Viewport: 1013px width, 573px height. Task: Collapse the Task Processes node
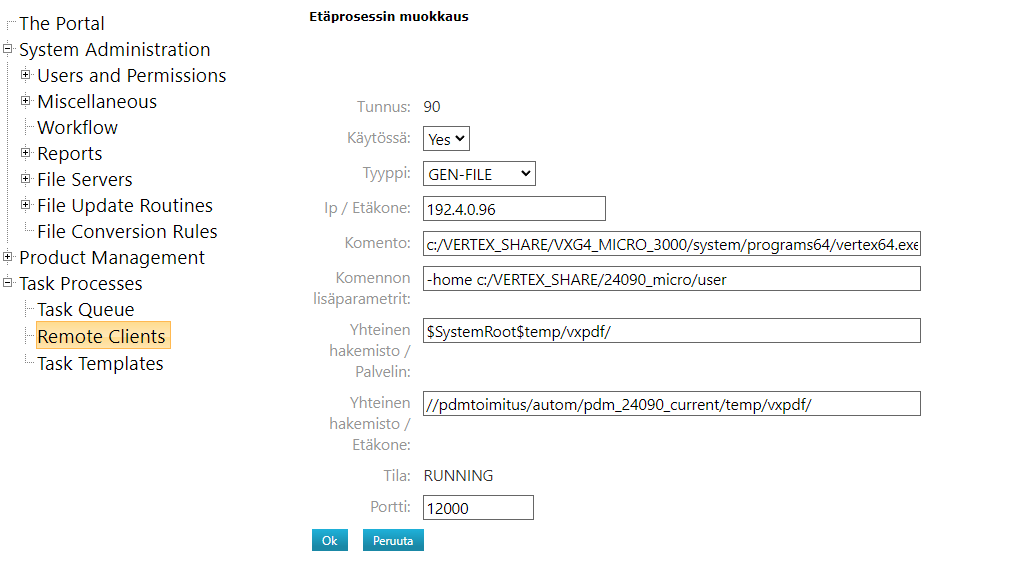(8, 283)
